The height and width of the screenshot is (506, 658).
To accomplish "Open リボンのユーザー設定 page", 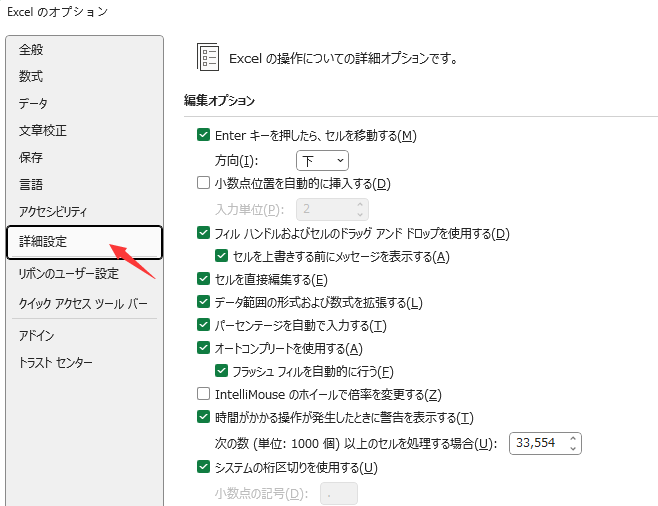I will [69, 274].
